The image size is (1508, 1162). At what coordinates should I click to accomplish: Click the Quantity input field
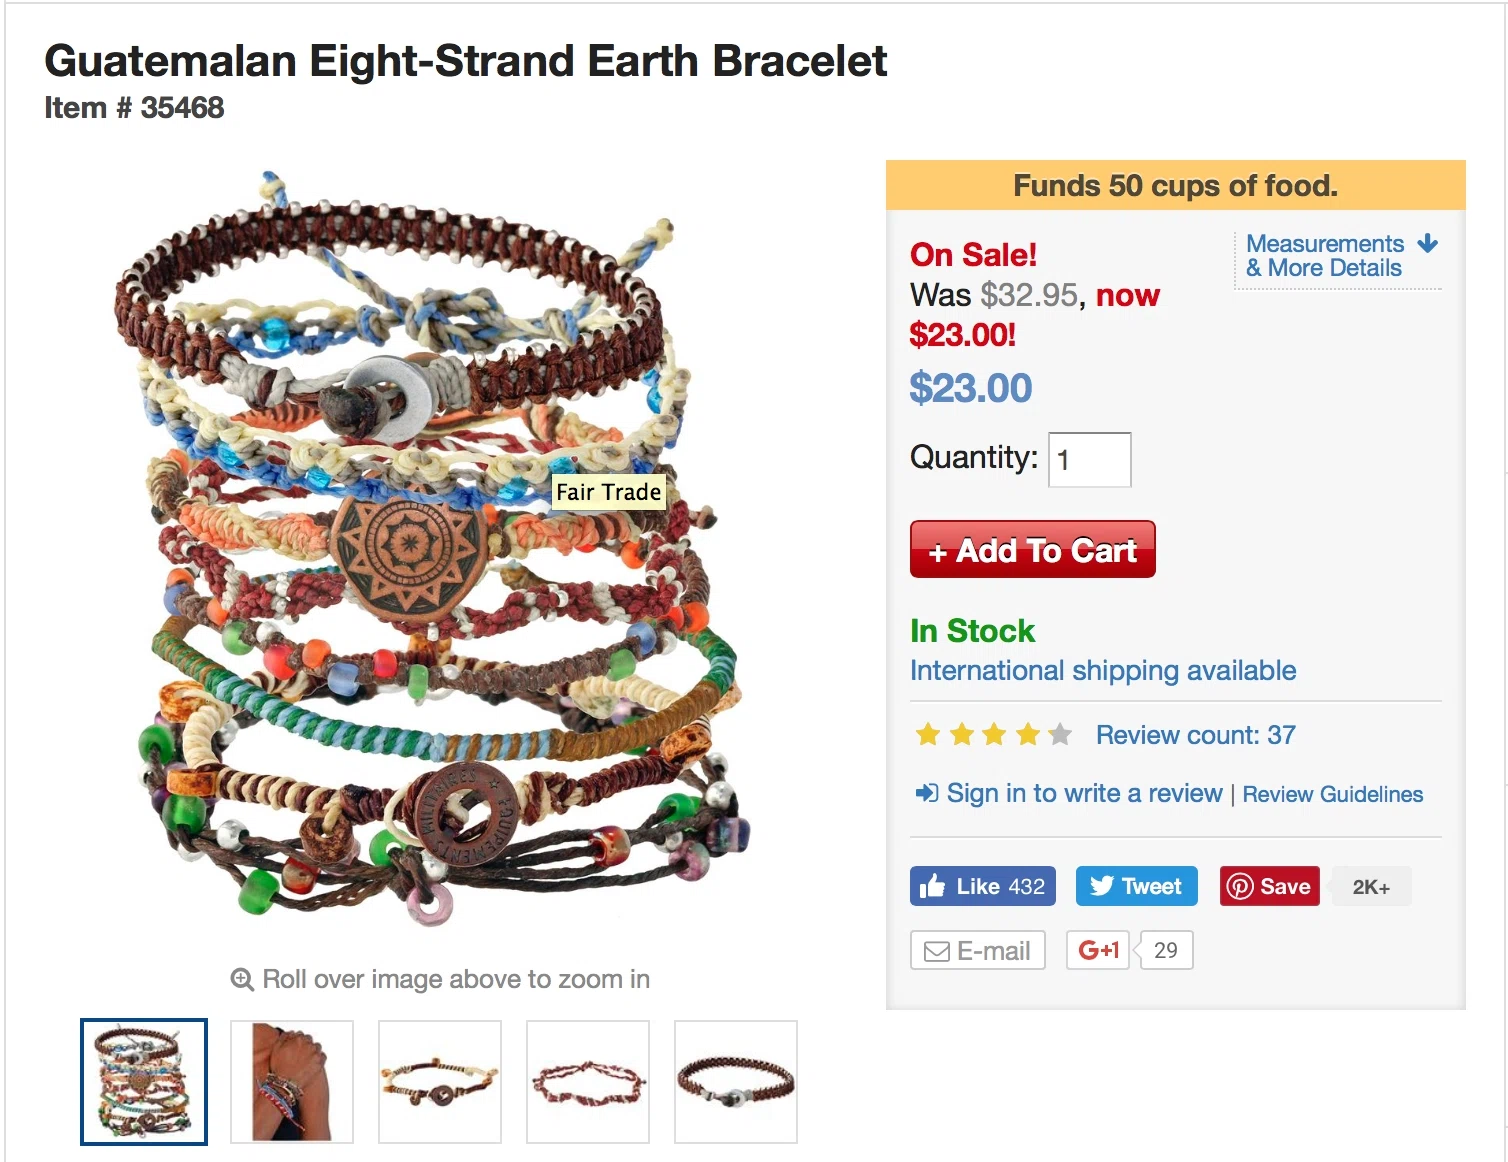[x=1089, y=460]
